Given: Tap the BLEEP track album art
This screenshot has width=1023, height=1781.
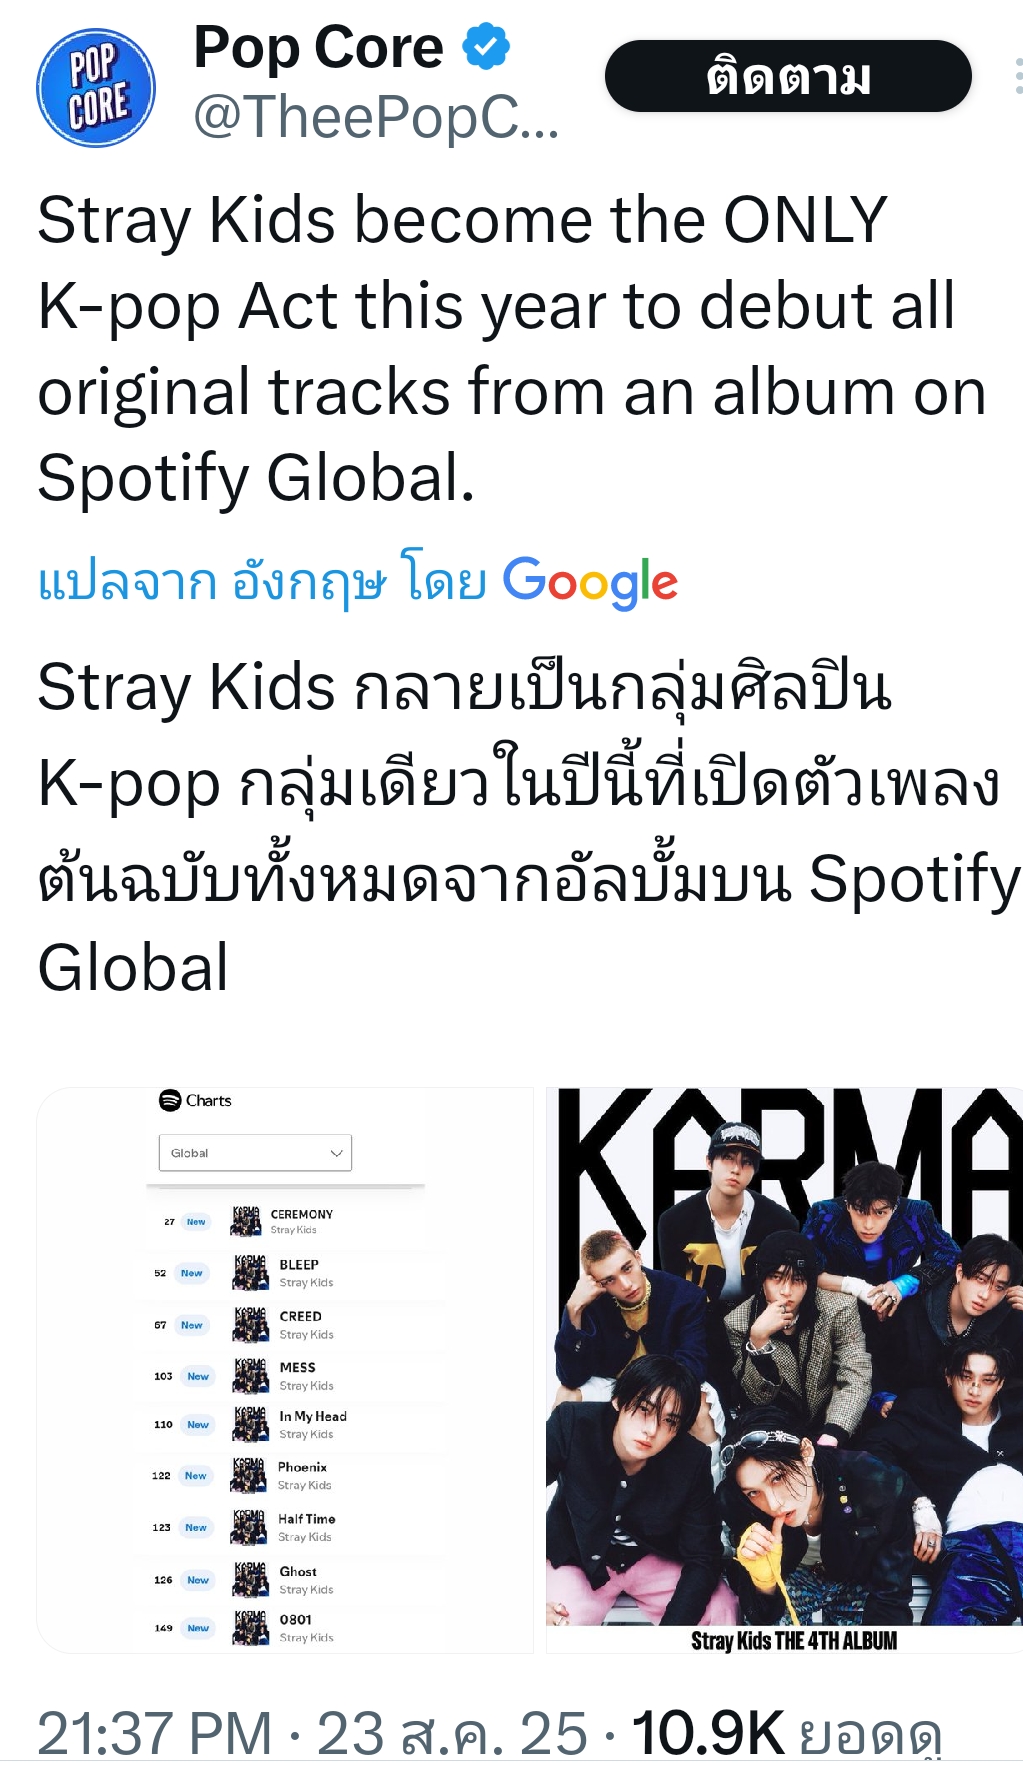Looking at the screenshot, I should 251,1272.
